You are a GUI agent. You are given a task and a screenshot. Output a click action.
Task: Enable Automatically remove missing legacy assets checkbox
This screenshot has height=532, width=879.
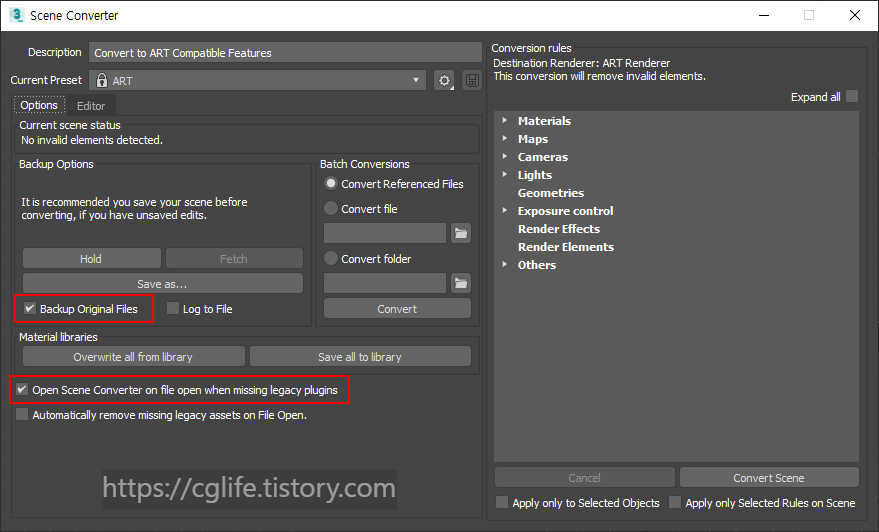click(x=22, y=414)
